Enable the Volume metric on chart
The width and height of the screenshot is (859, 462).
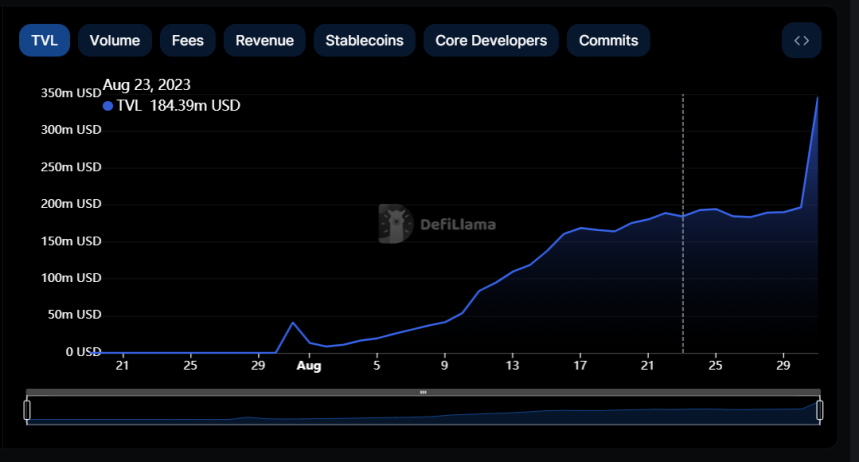(114, 41)
